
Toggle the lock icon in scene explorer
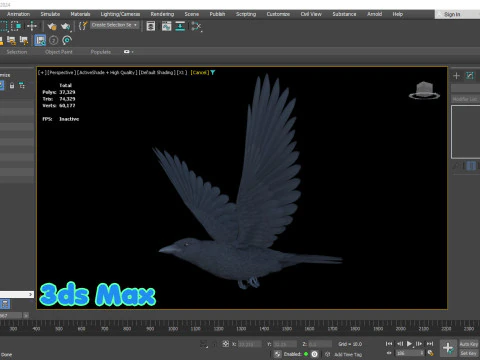click(x=12, y=86)
